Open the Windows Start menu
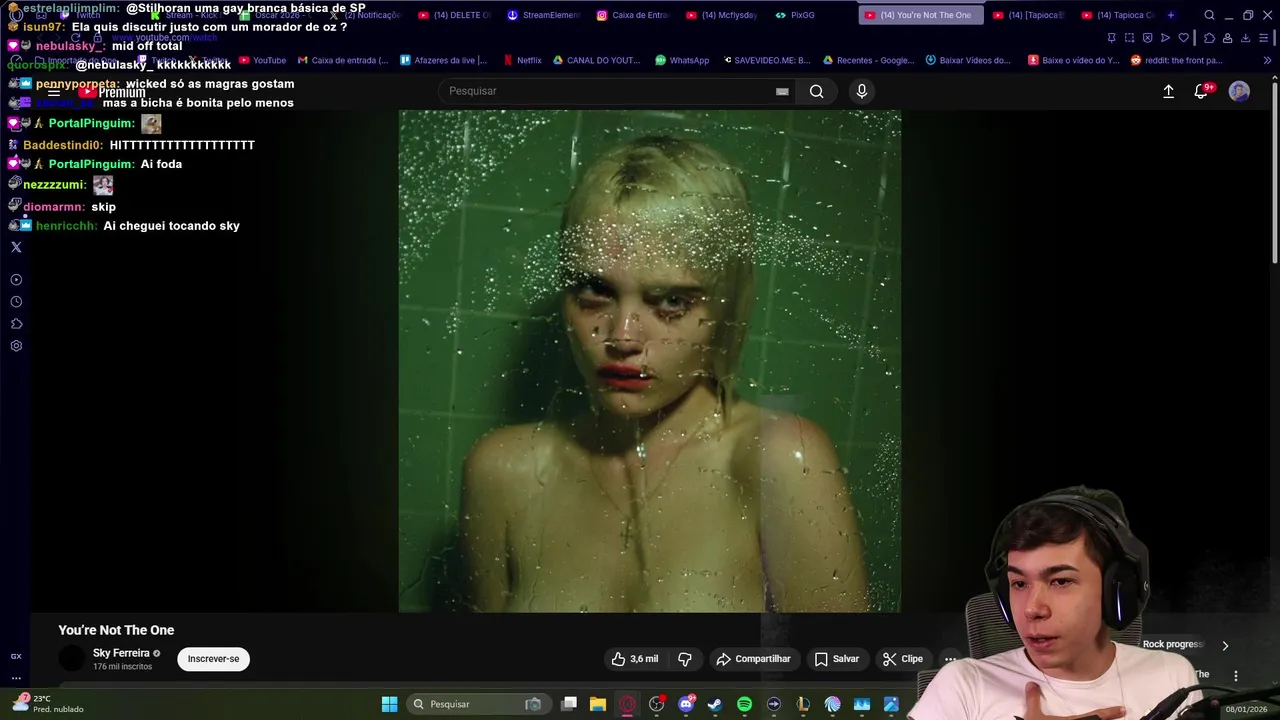 [x=389, y=704]
